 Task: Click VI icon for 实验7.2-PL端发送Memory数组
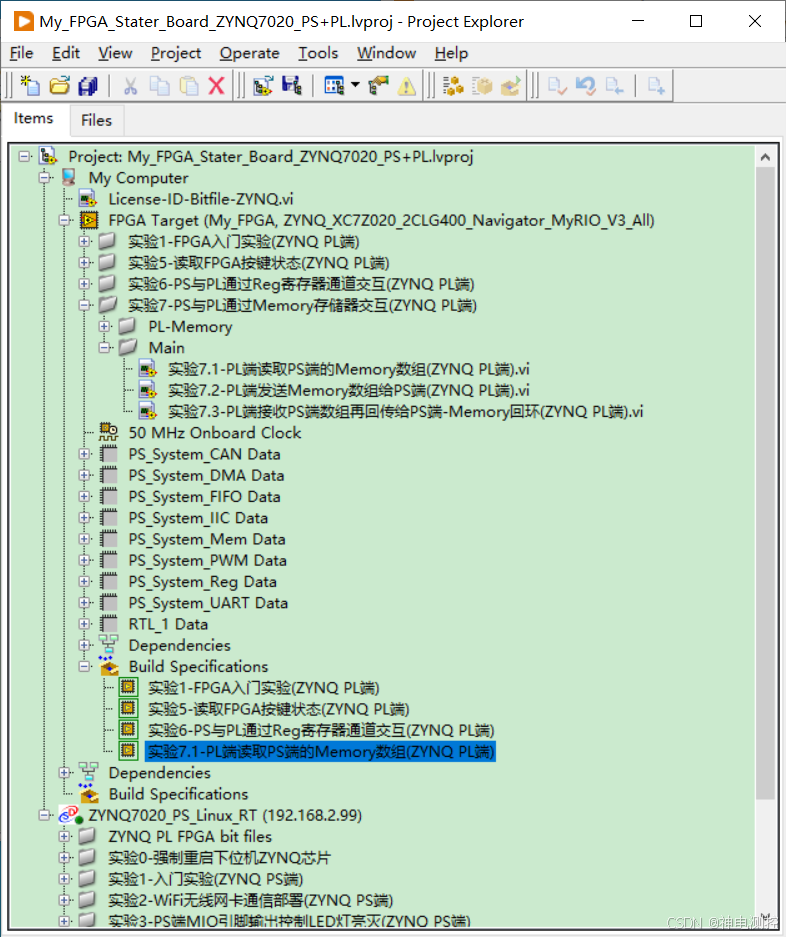coord(147,390)
